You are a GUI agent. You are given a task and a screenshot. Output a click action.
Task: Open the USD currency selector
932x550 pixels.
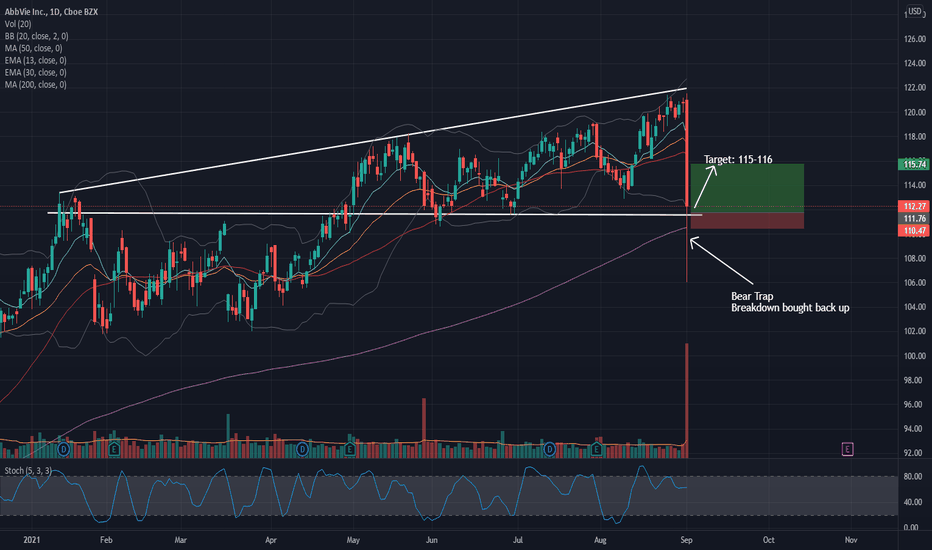point(914,11)
